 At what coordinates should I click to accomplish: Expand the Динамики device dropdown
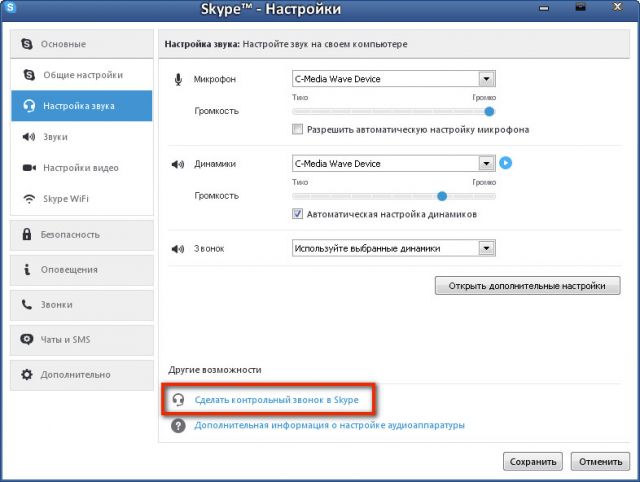tap(487, 164)
